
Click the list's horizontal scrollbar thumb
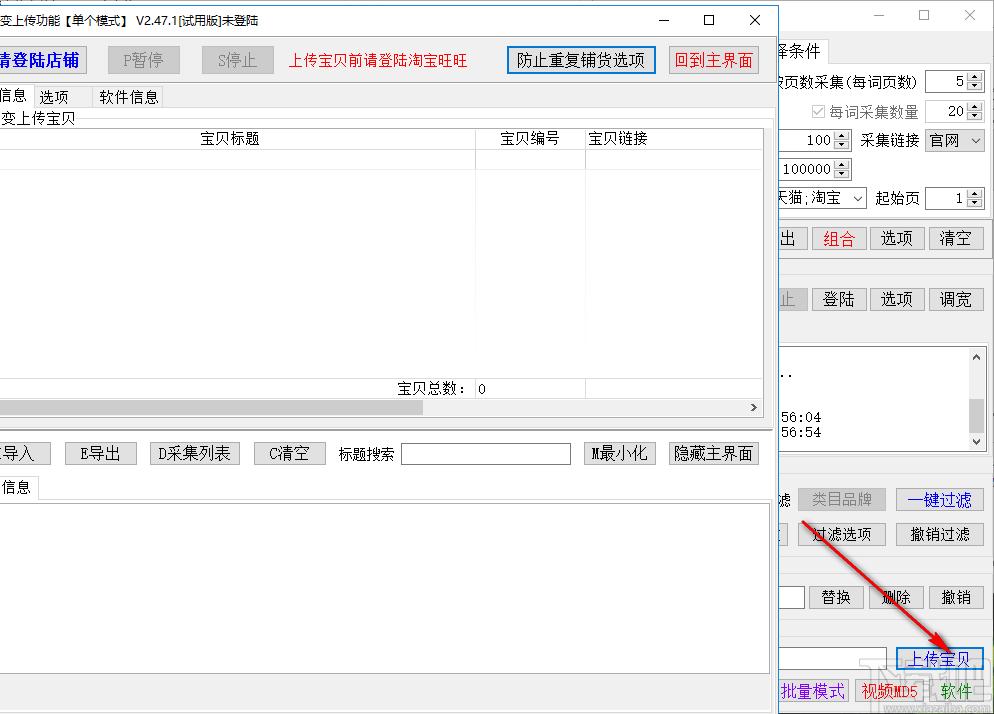(x=211, y=407)
